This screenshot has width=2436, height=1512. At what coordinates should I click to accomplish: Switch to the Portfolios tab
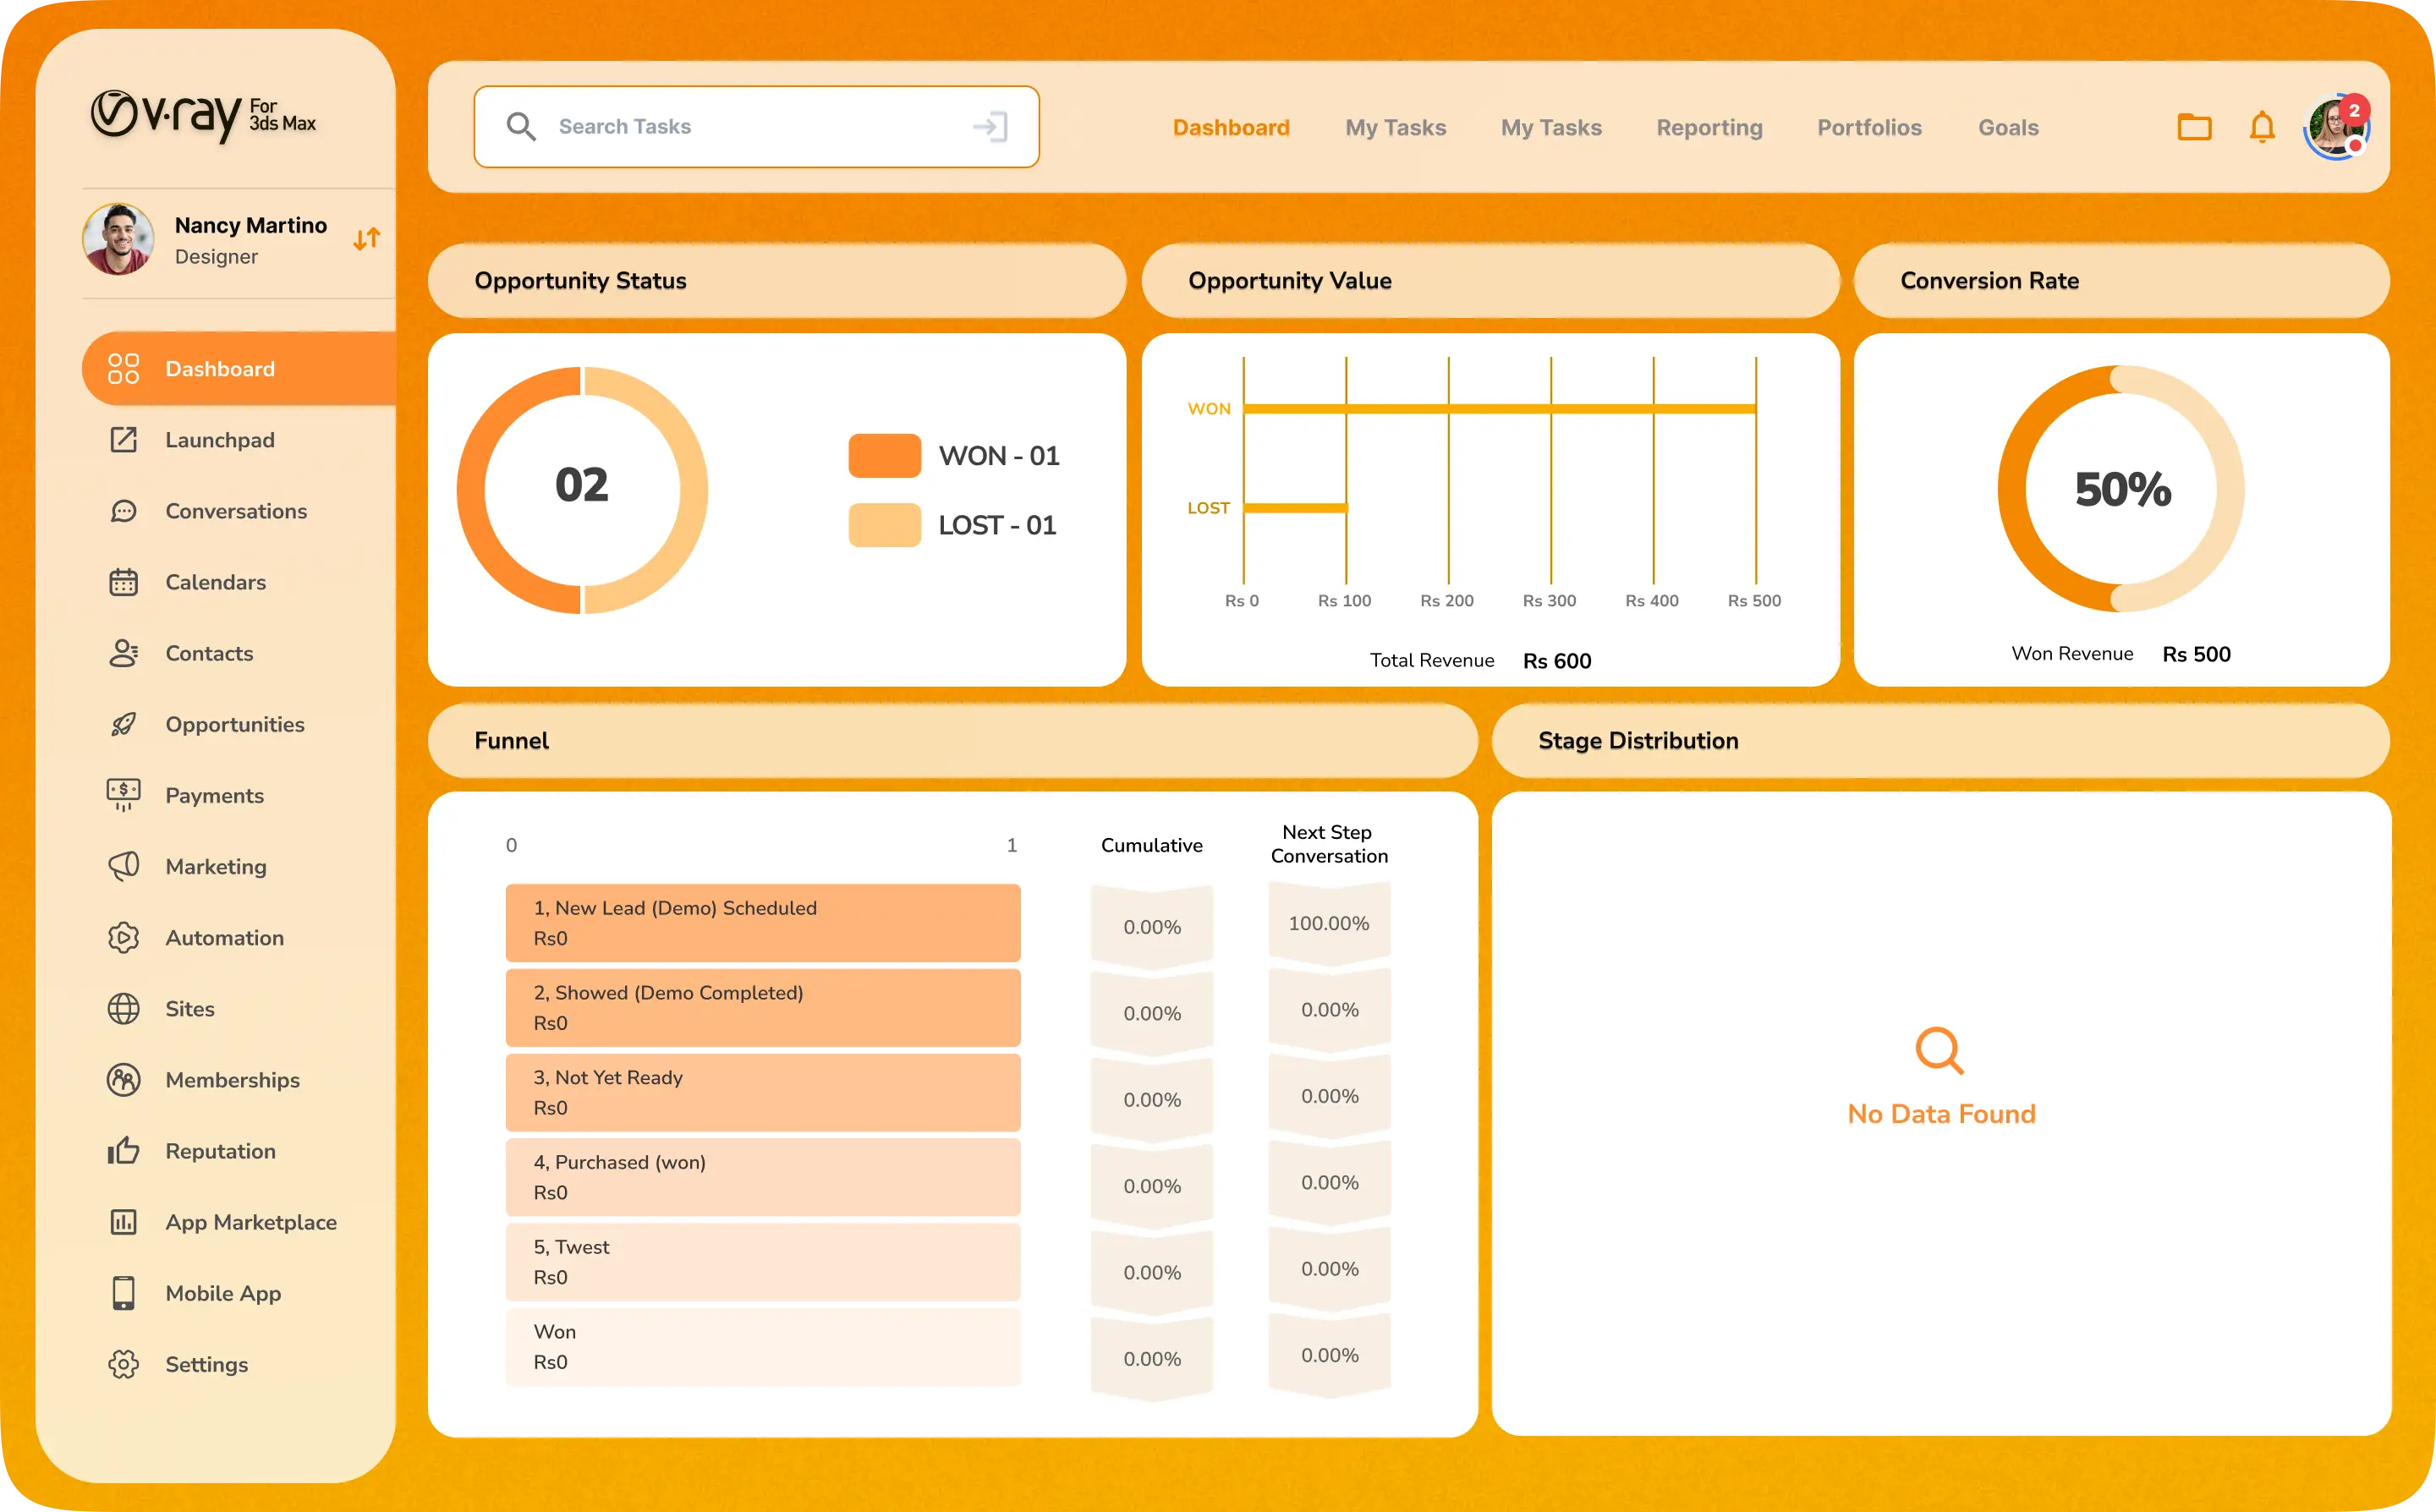pos(1869,127)
